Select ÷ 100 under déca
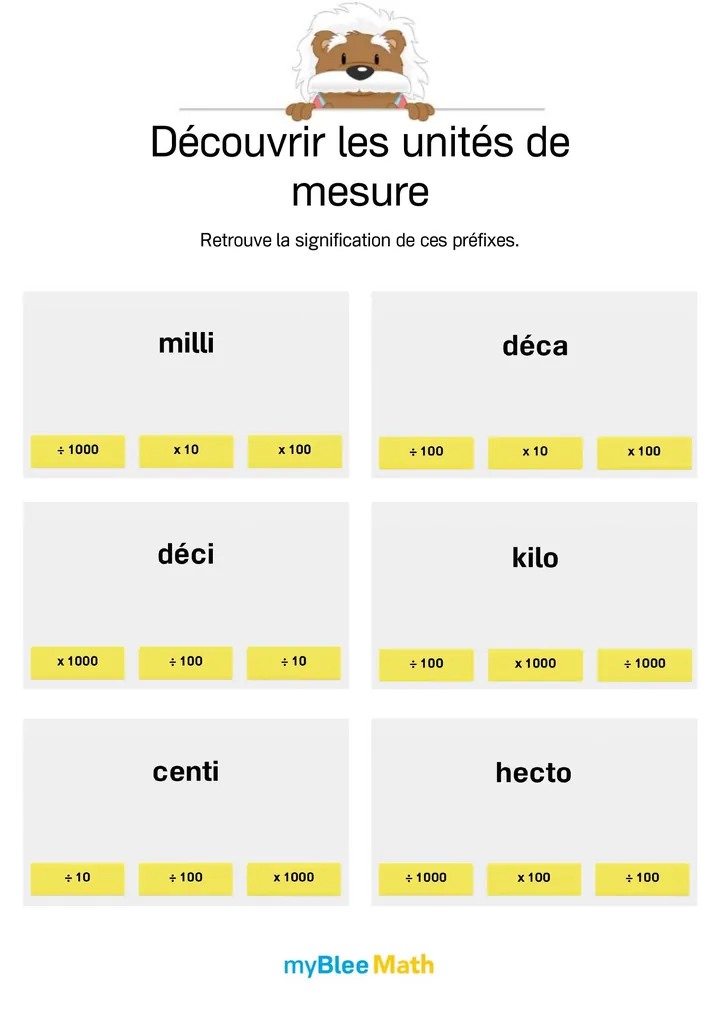The image size is (720, 1018). [x=426, y=452]
